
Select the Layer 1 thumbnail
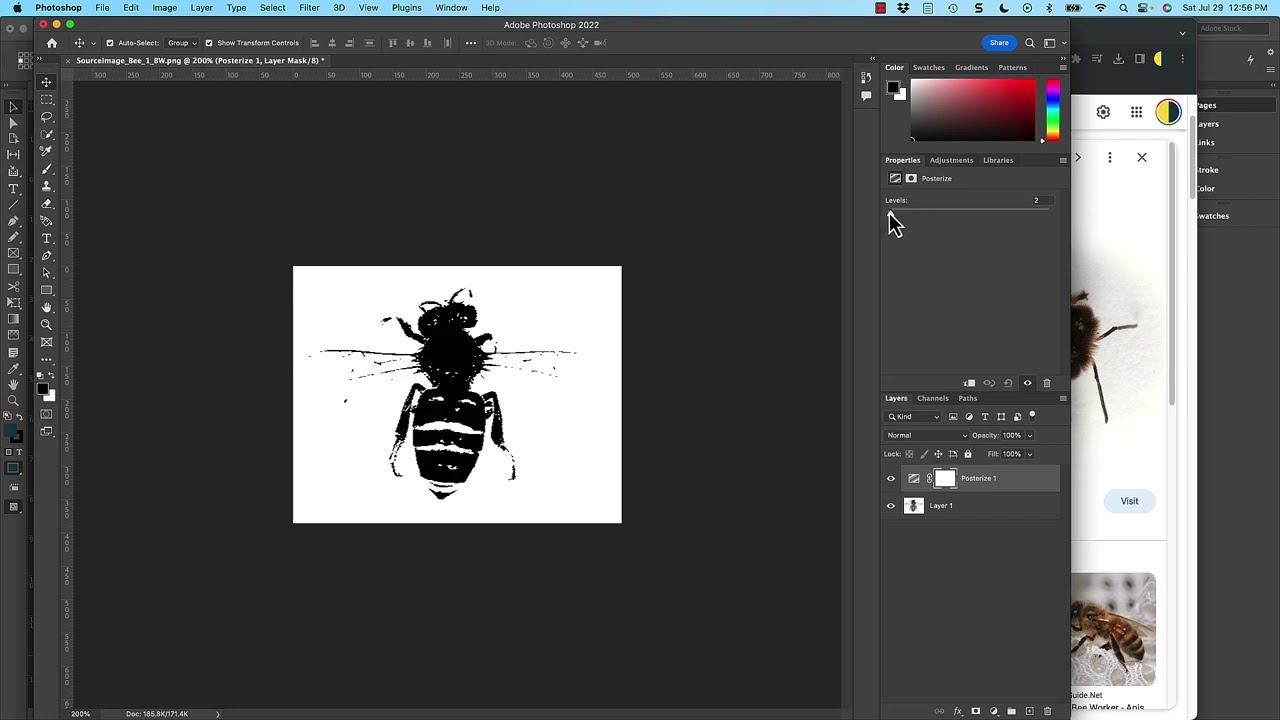[x=913, y=505]
